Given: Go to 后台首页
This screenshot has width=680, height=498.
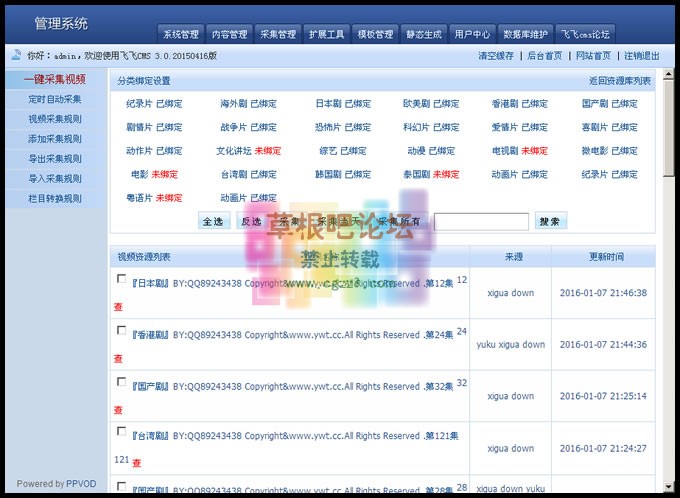Looking at the screenshot, I should pos(545,56).
